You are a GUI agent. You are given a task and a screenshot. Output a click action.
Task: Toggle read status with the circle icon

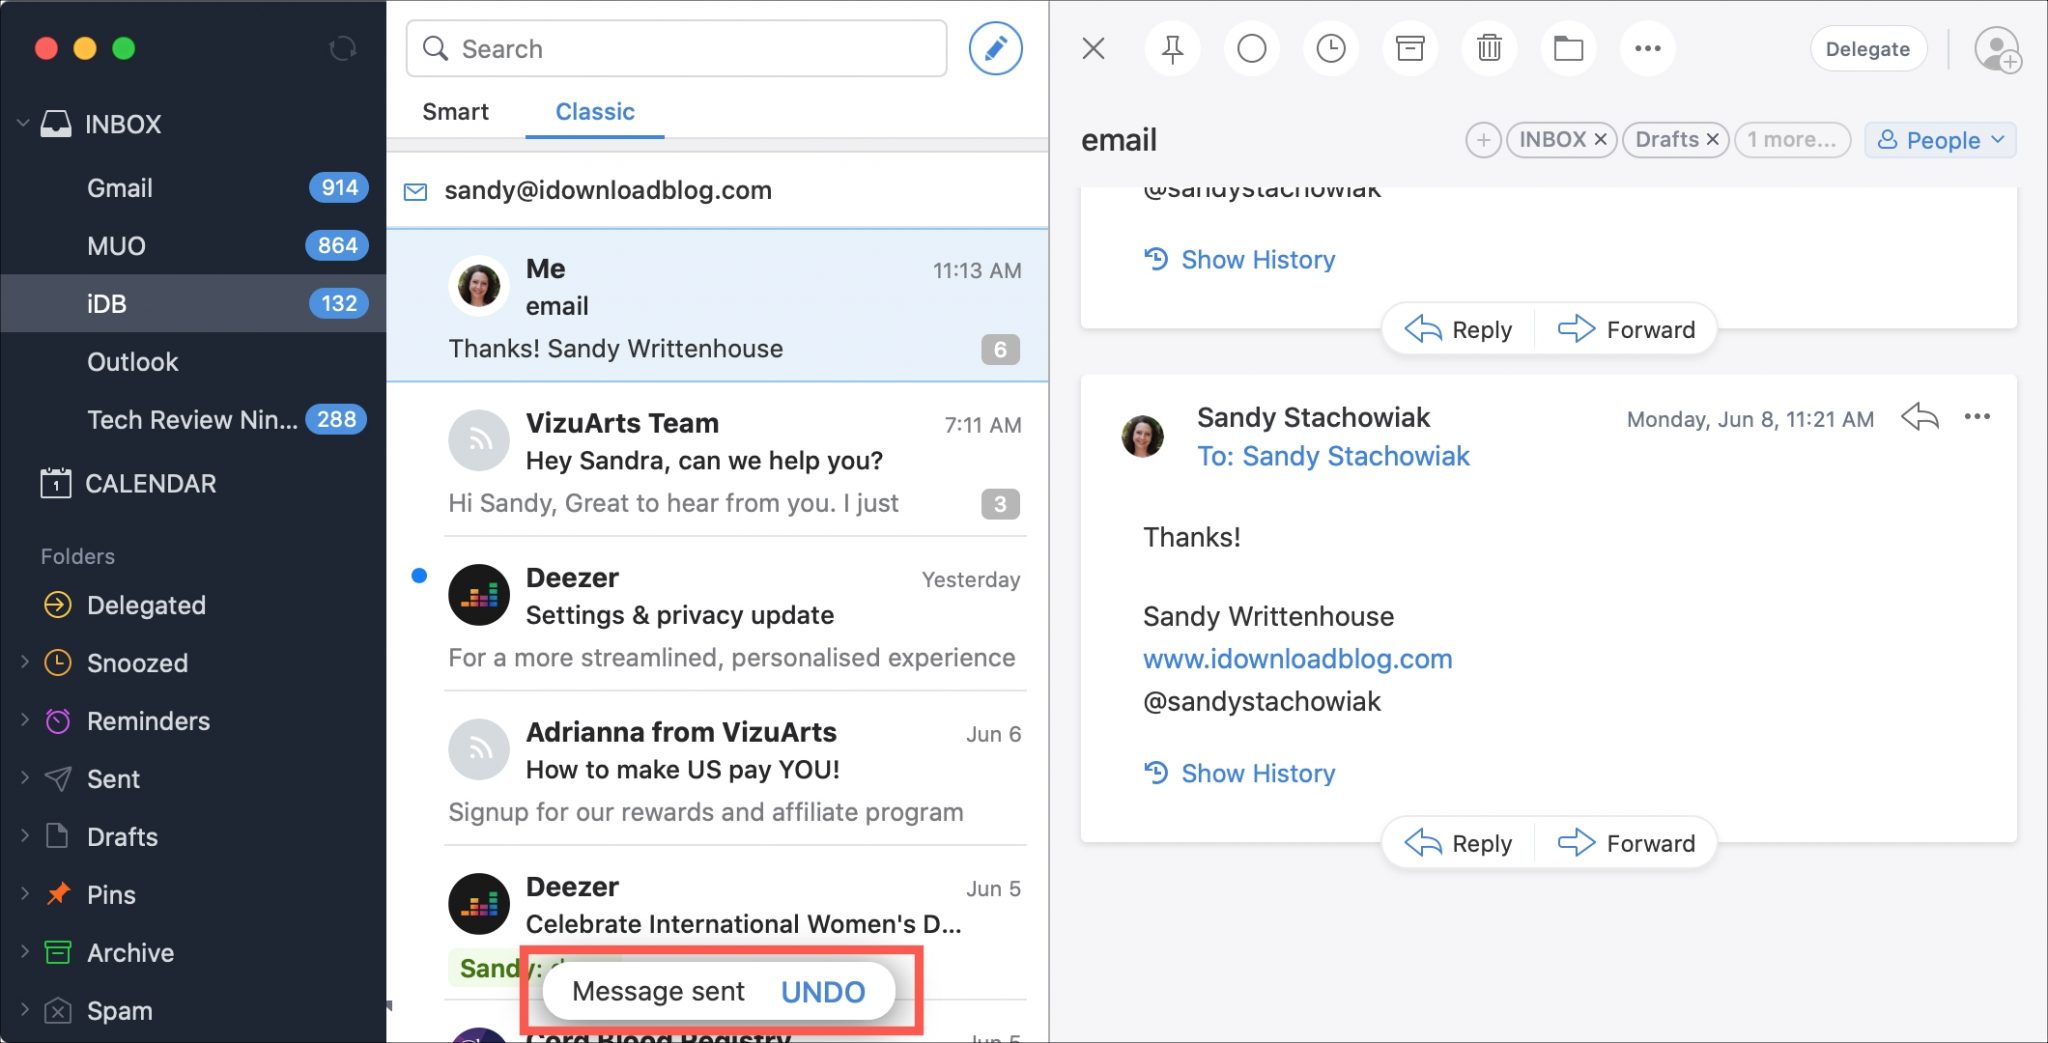(x=1250, y=48)
